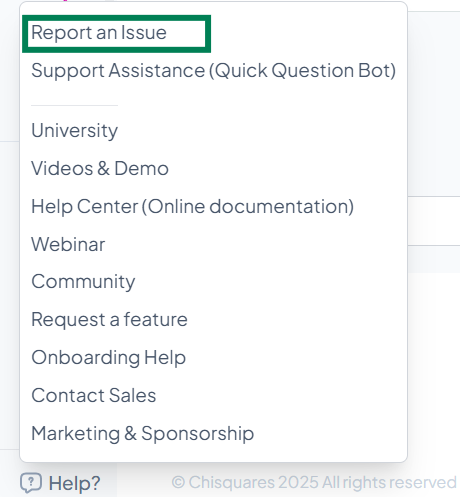Open Help Center (Online documentation)
Screen dimensions: 460x497
192,206
